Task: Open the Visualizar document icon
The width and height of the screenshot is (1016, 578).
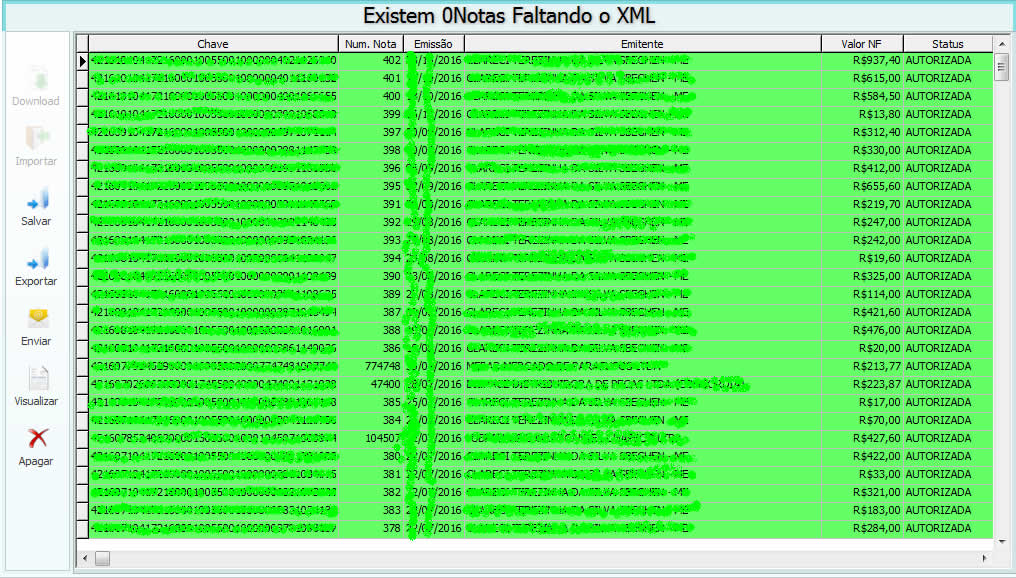Action: (37, 379)
